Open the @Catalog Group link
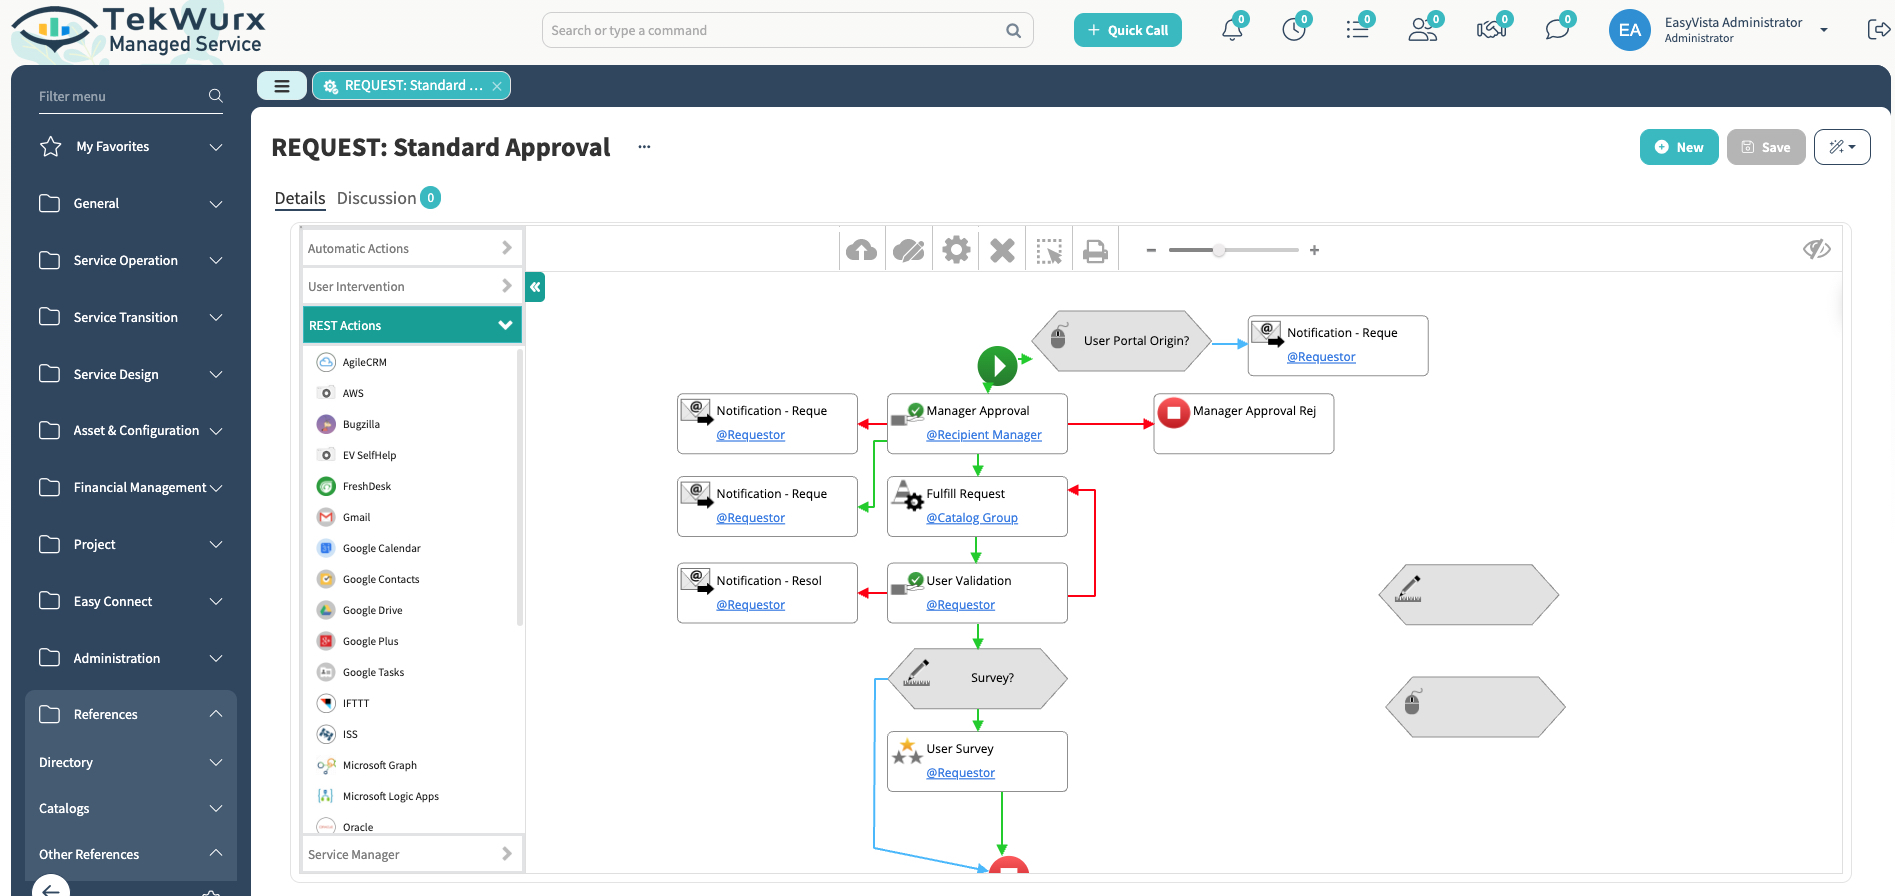Screen dimensions: 1895x896 coord(971,518)
